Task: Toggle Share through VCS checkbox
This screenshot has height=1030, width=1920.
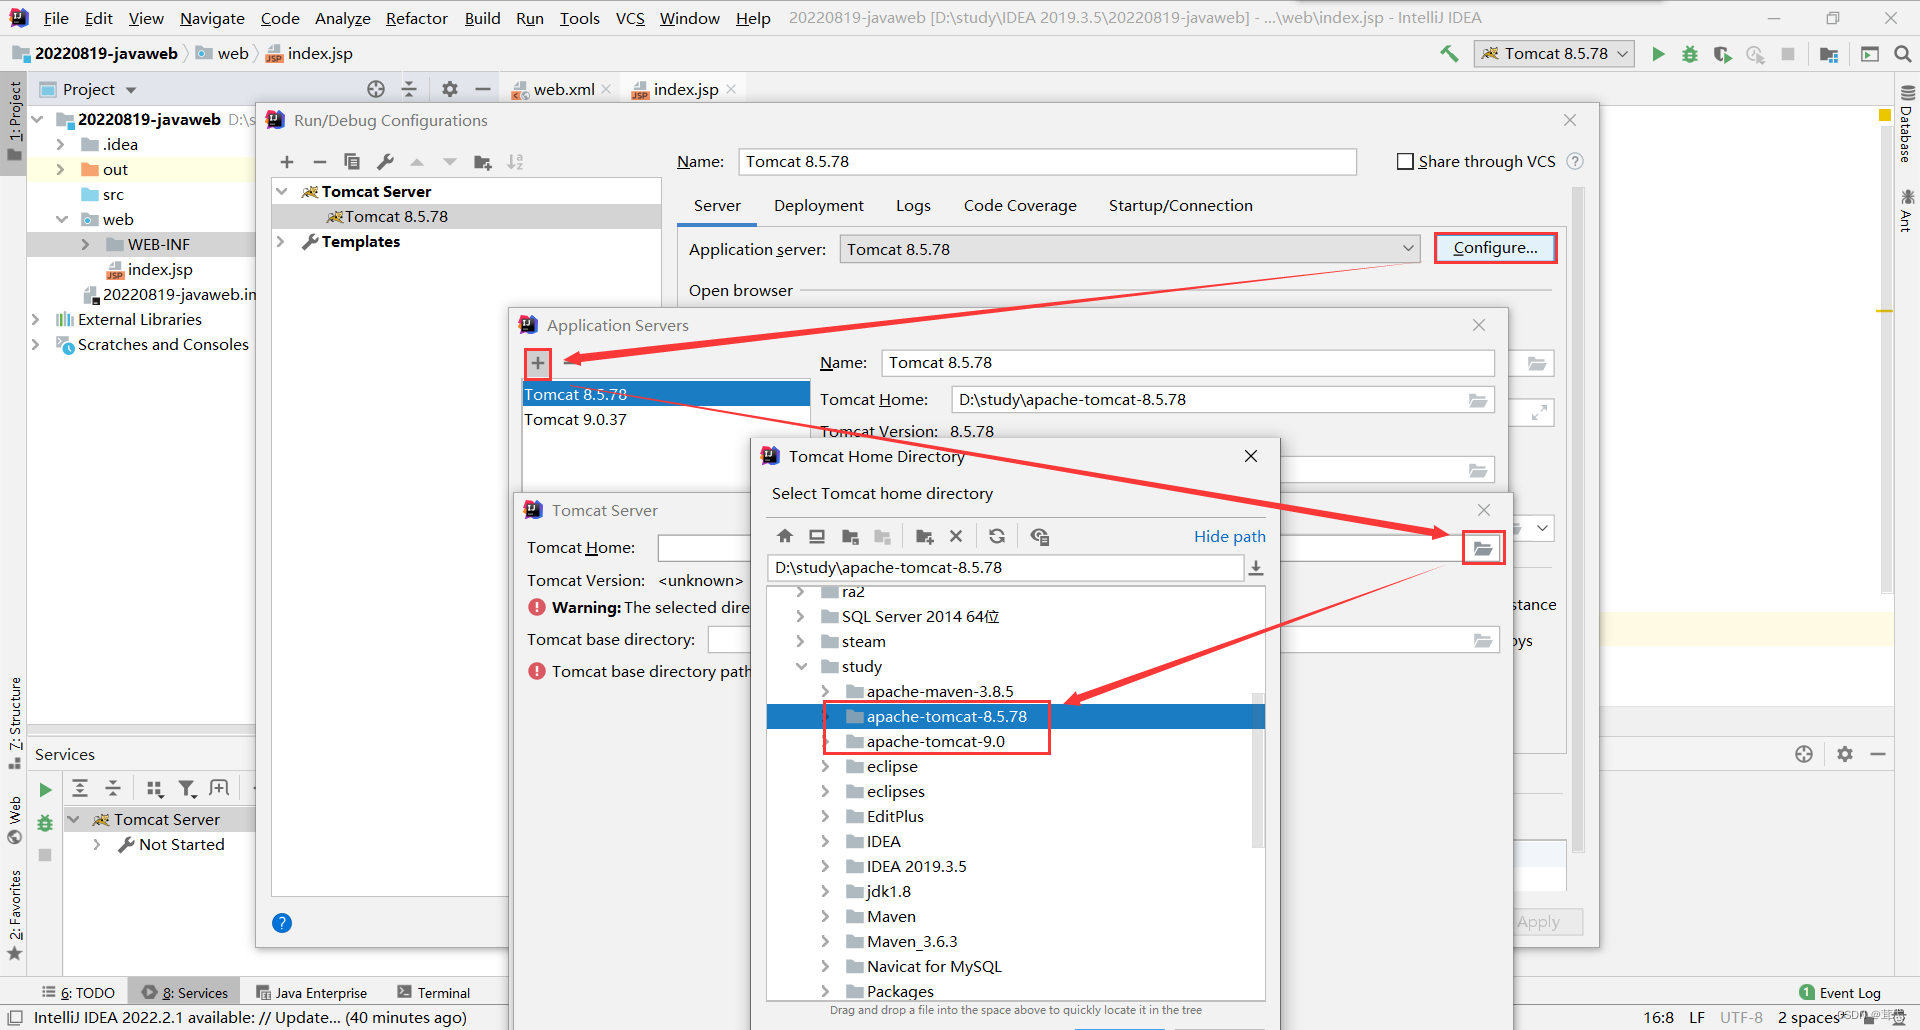Action: click(1405, 161)
